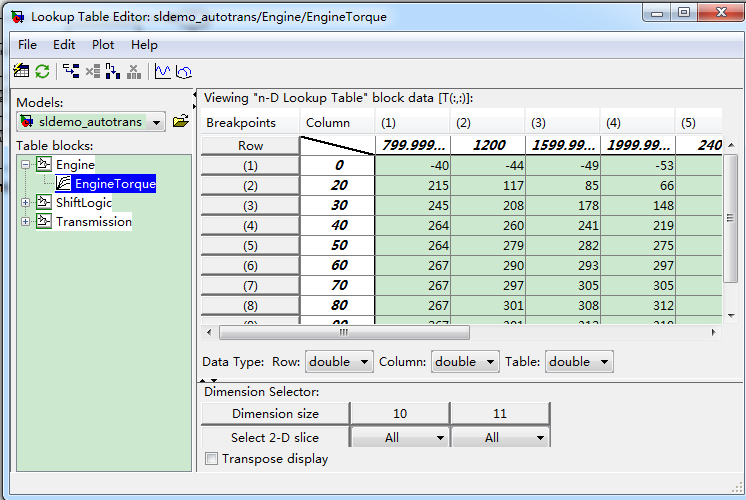Viewport: 746px width, 500px height.
Task: Click the delete row toolbar icon
Action: [x=93, y=71]
